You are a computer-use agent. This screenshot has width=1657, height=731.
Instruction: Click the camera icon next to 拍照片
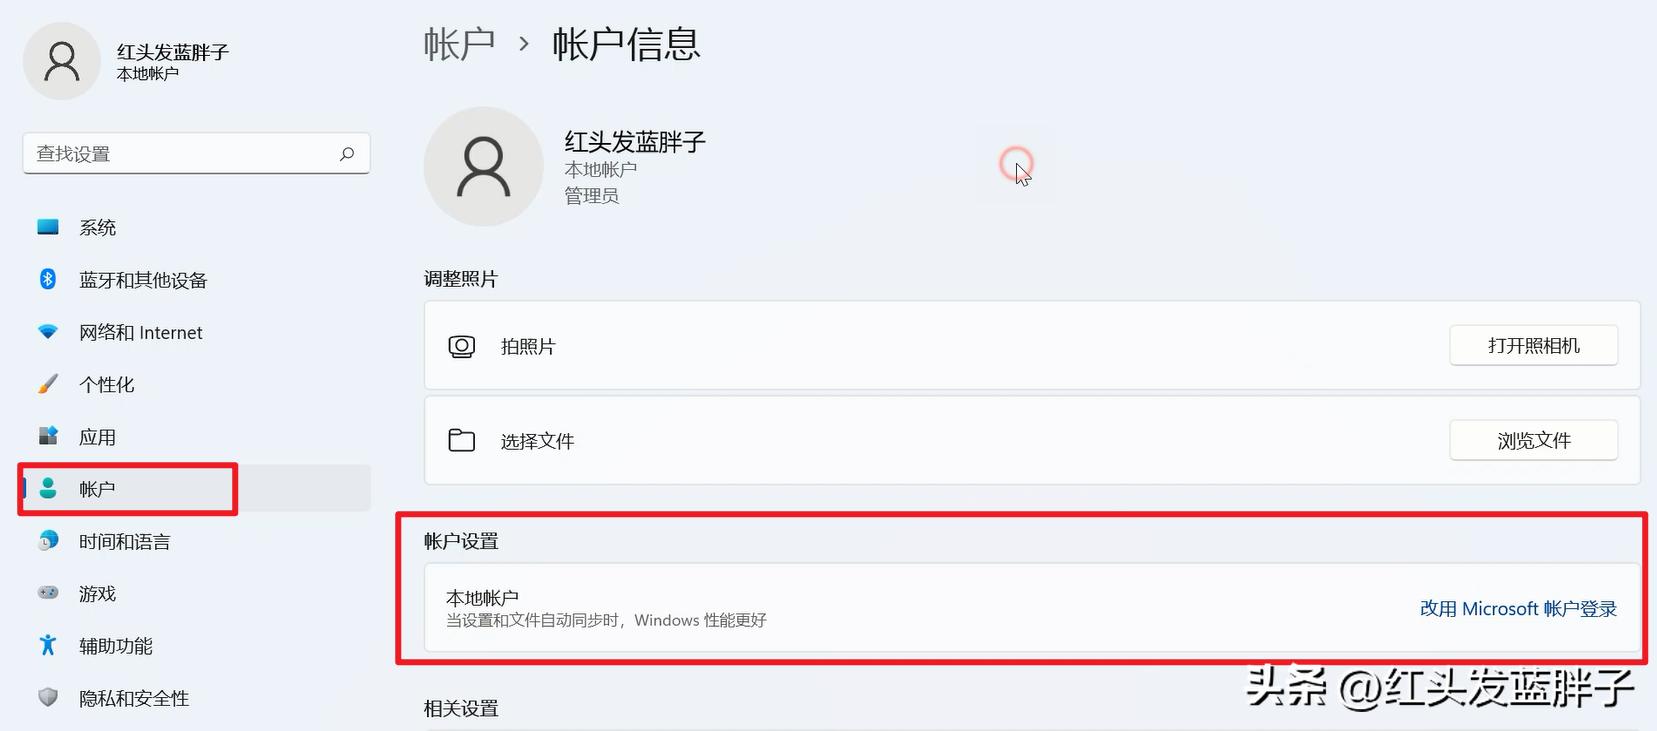[x=461, y=346]
